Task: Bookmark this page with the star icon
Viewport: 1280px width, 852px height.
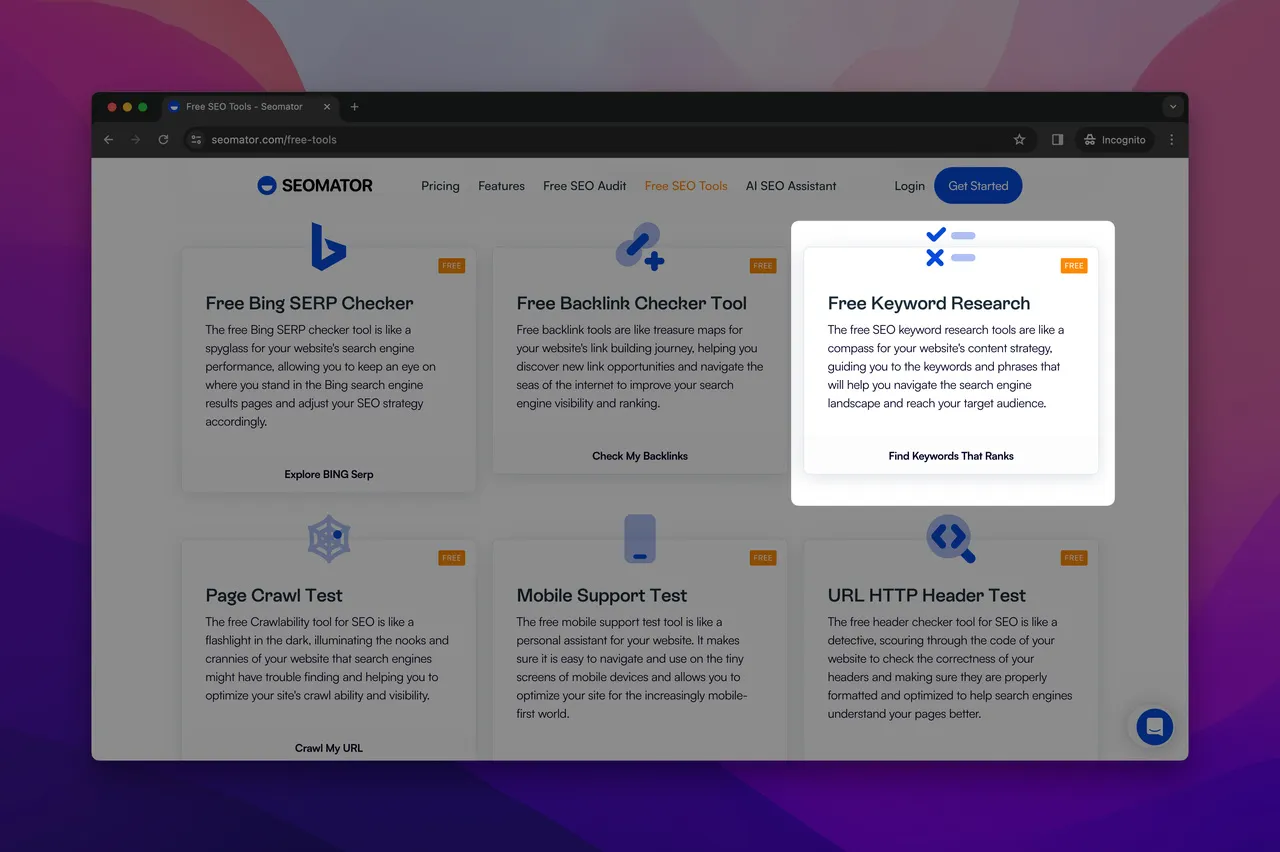Action: click(x=1019, y=140)
